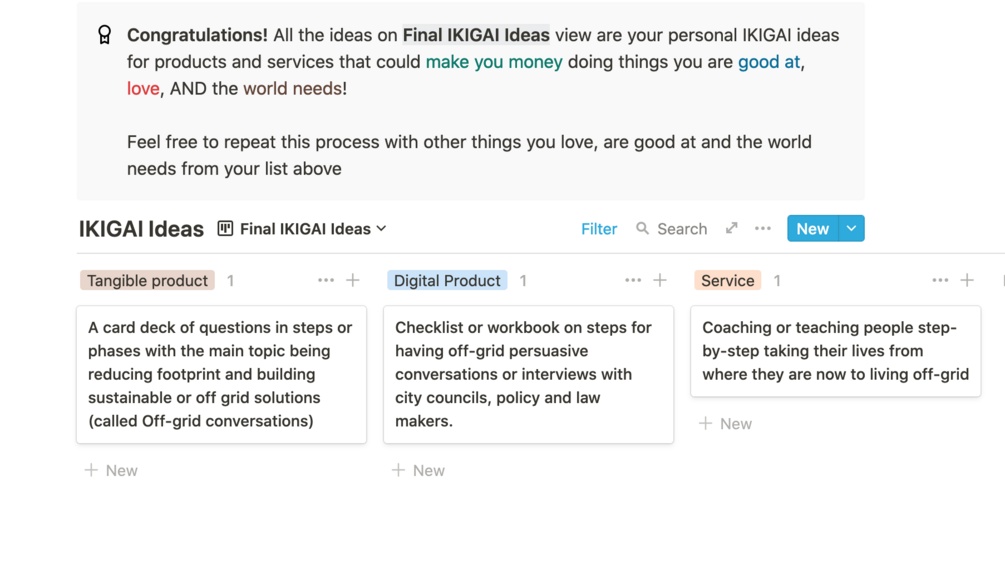1005x579 pixels.
Task: Click the award ribbon callout icon
Action: click(x=105, y=35)
